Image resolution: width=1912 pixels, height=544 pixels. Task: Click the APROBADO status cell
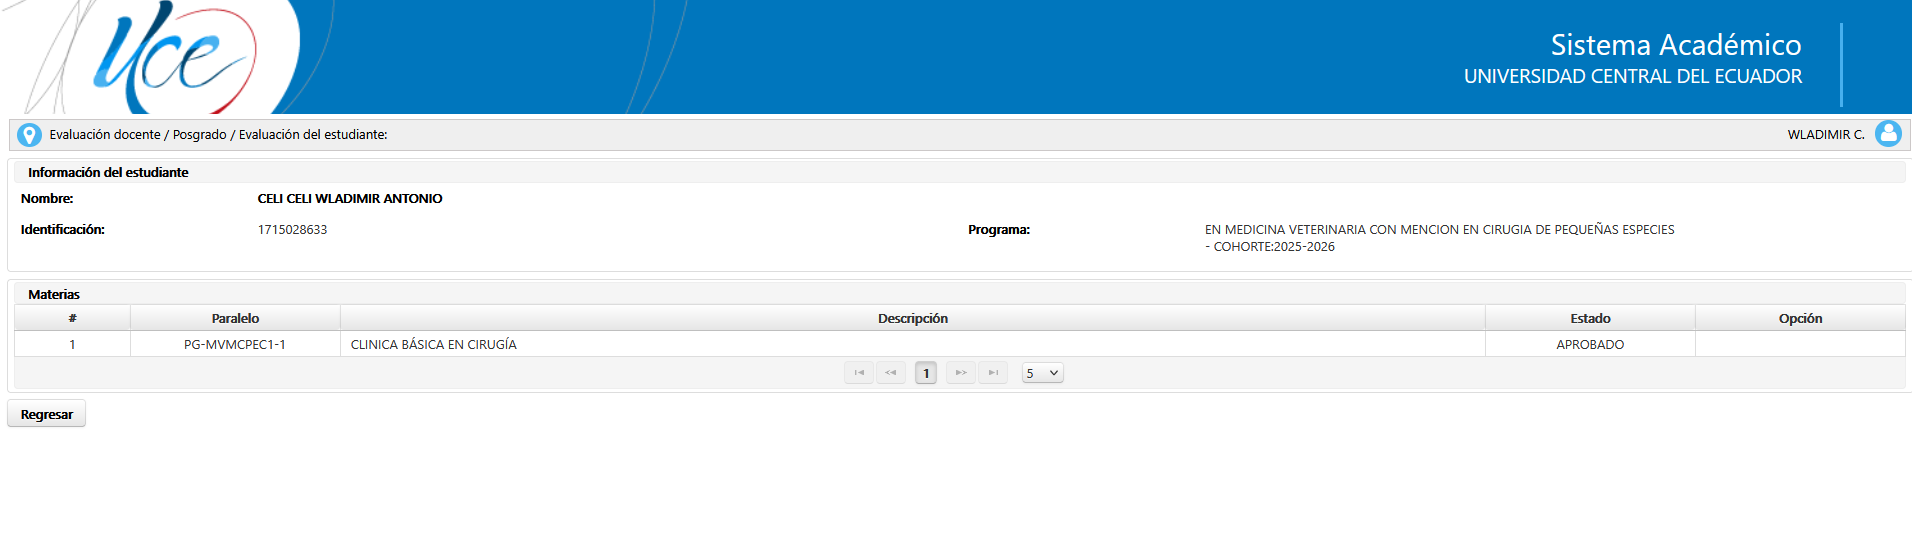click(1590, 344)
